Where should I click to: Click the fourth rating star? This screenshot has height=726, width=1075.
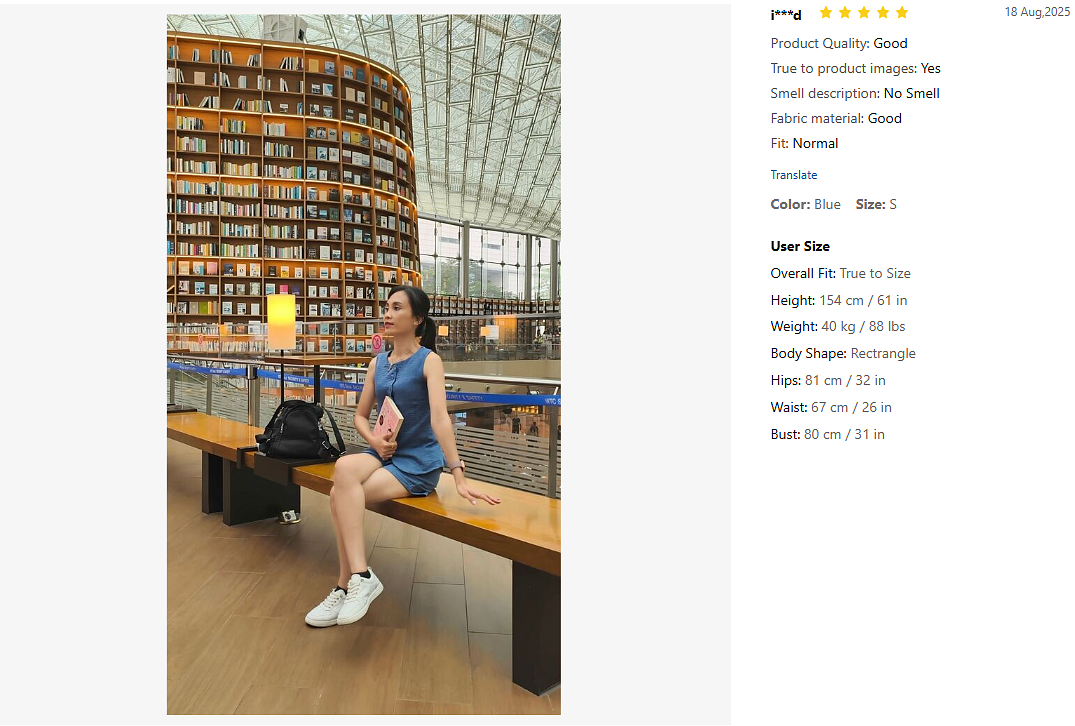point(883,12)
